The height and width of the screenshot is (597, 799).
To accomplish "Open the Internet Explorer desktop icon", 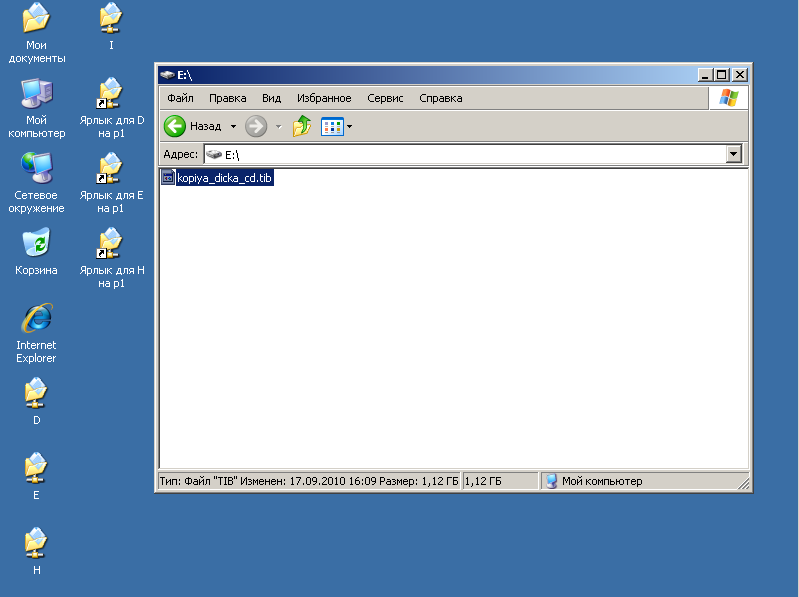I will pos(36,319).
